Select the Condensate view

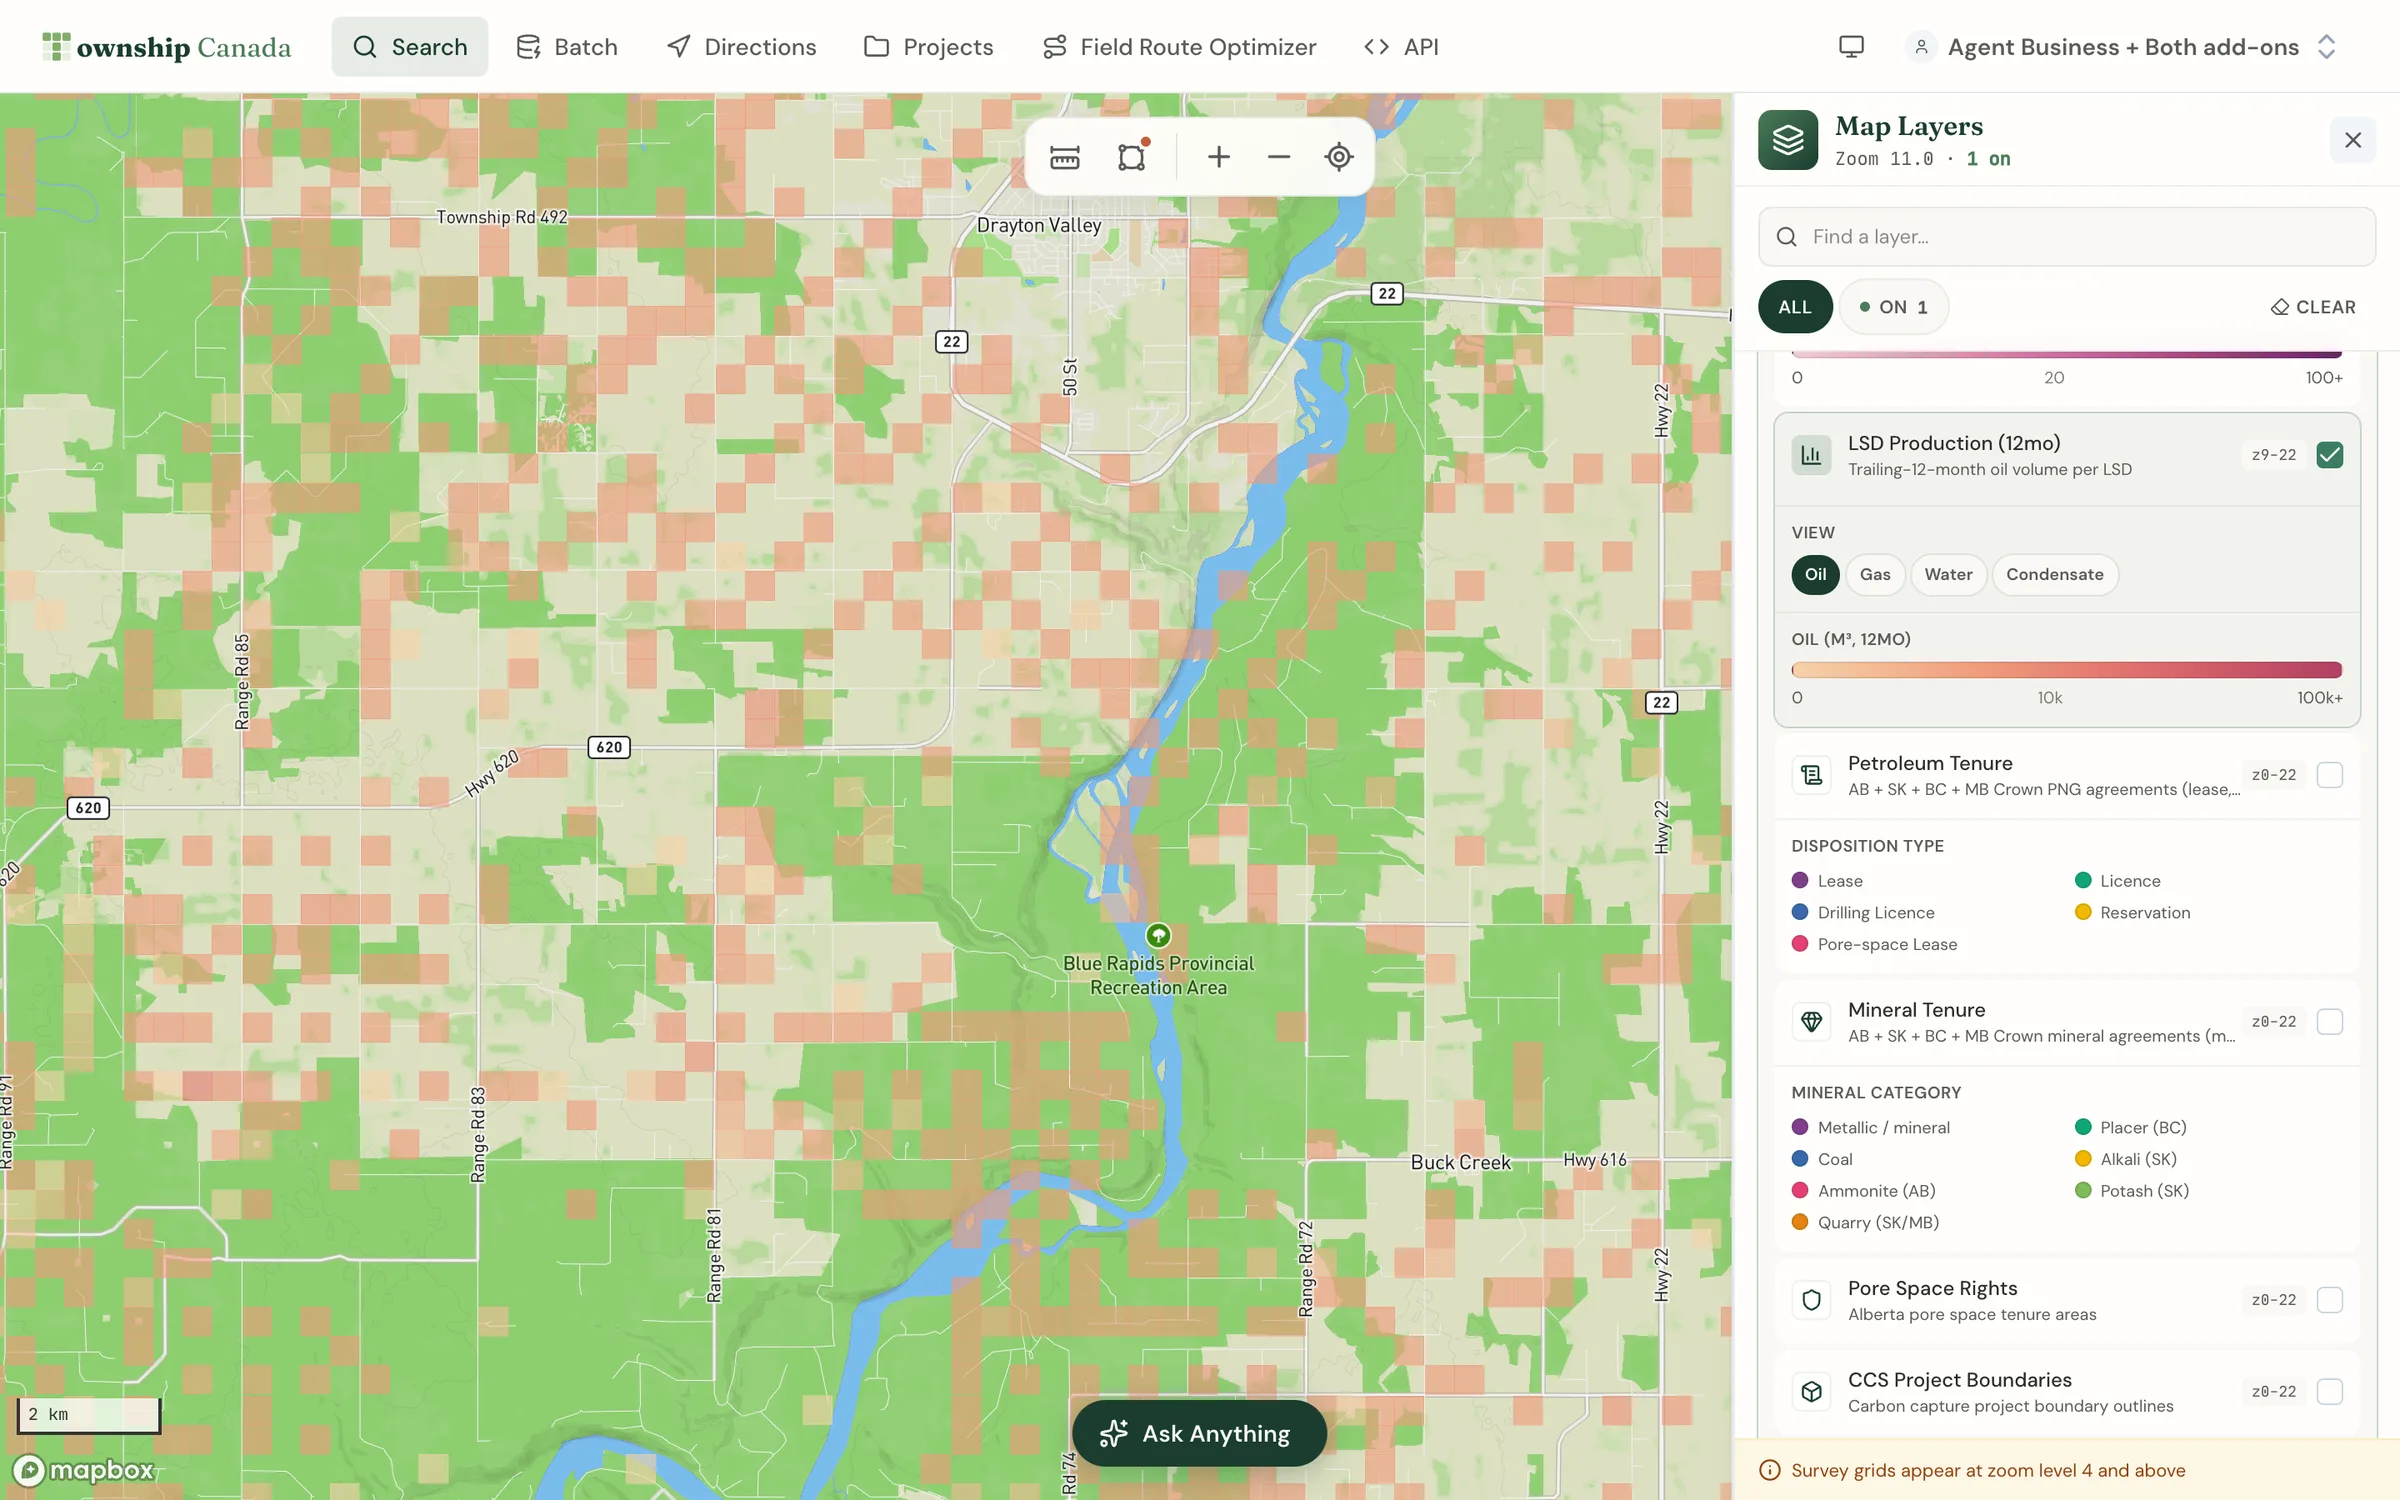pos(2055,575)
